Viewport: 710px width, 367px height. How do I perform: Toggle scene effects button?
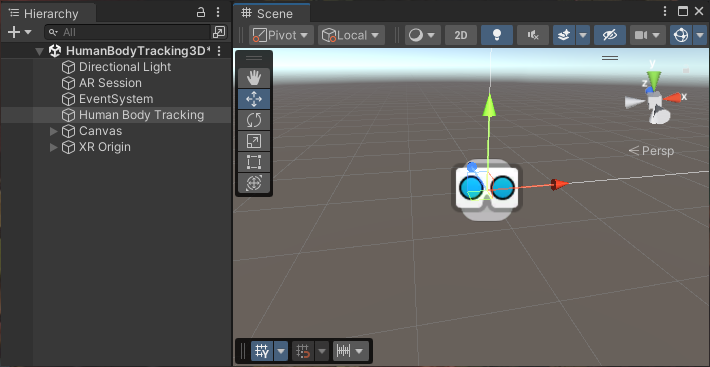564,35
